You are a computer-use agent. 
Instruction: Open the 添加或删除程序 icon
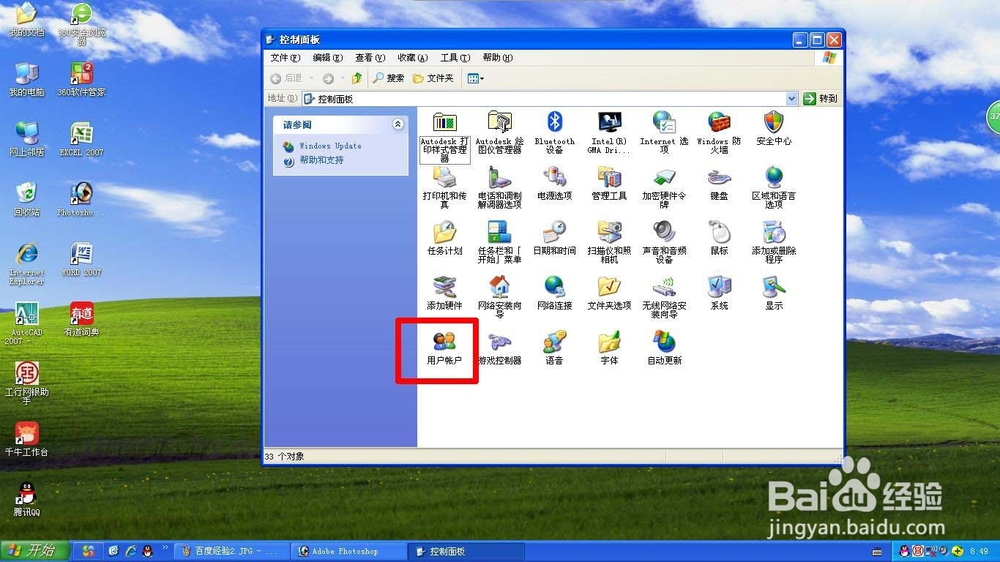pos(774,242)
